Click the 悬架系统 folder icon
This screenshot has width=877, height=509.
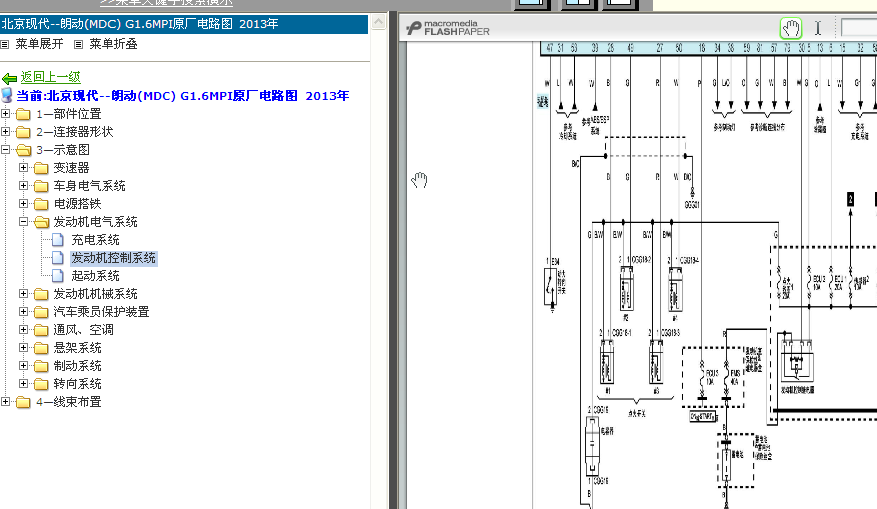pyautogui.click(x=41, y=348)
